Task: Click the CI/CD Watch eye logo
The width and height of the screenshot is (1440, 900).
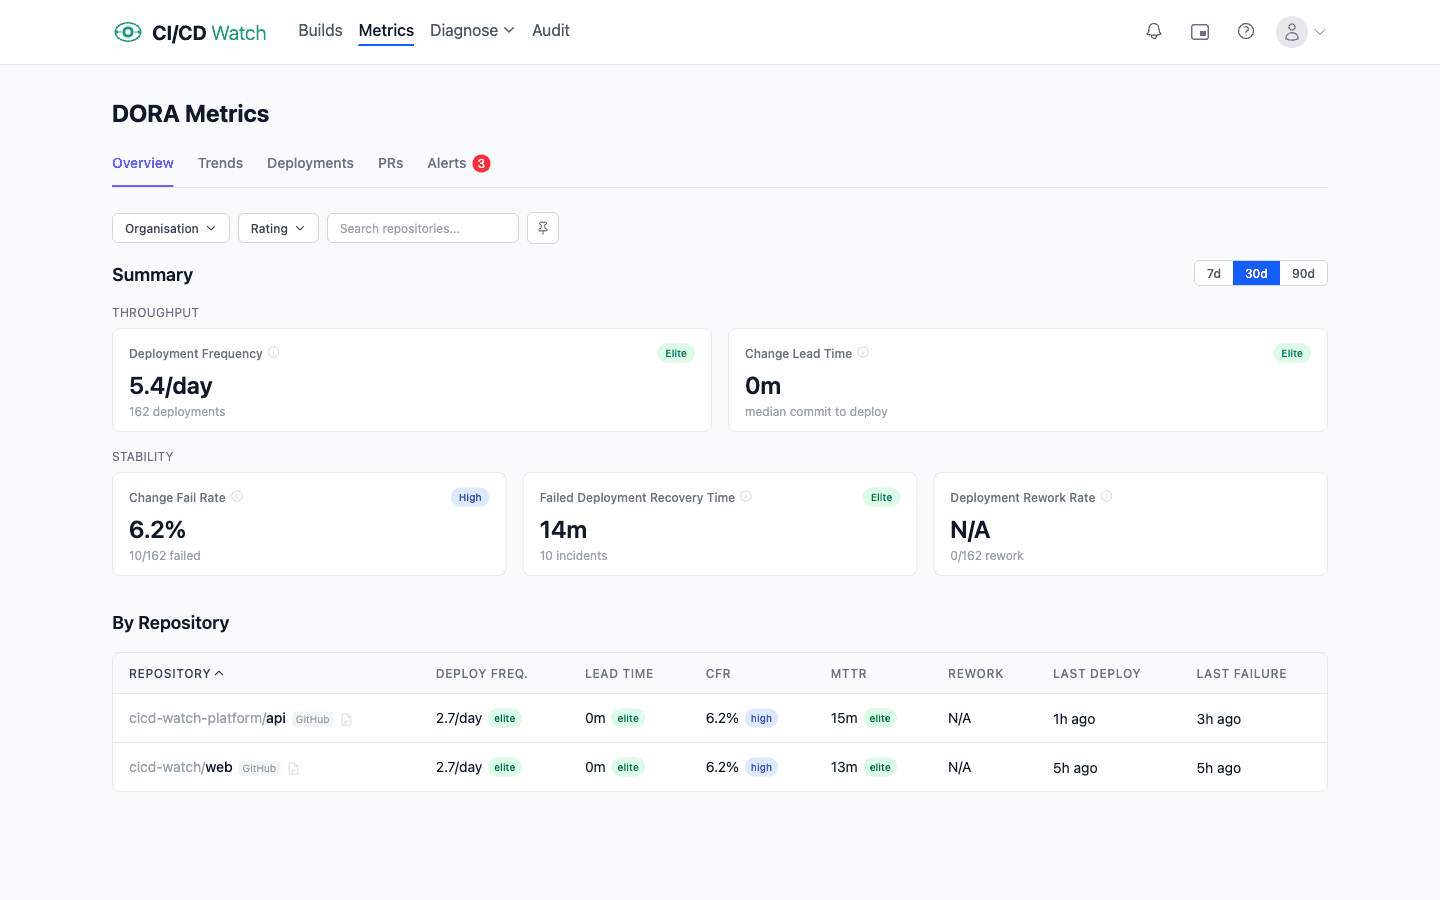Action: 127,32
